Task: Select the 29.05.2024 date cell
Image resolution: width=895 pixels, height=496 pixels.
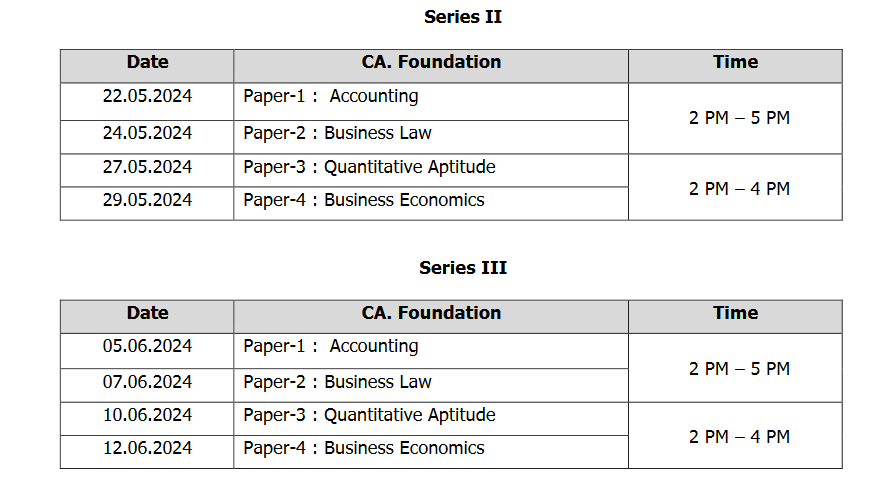Action: (147, 200)
